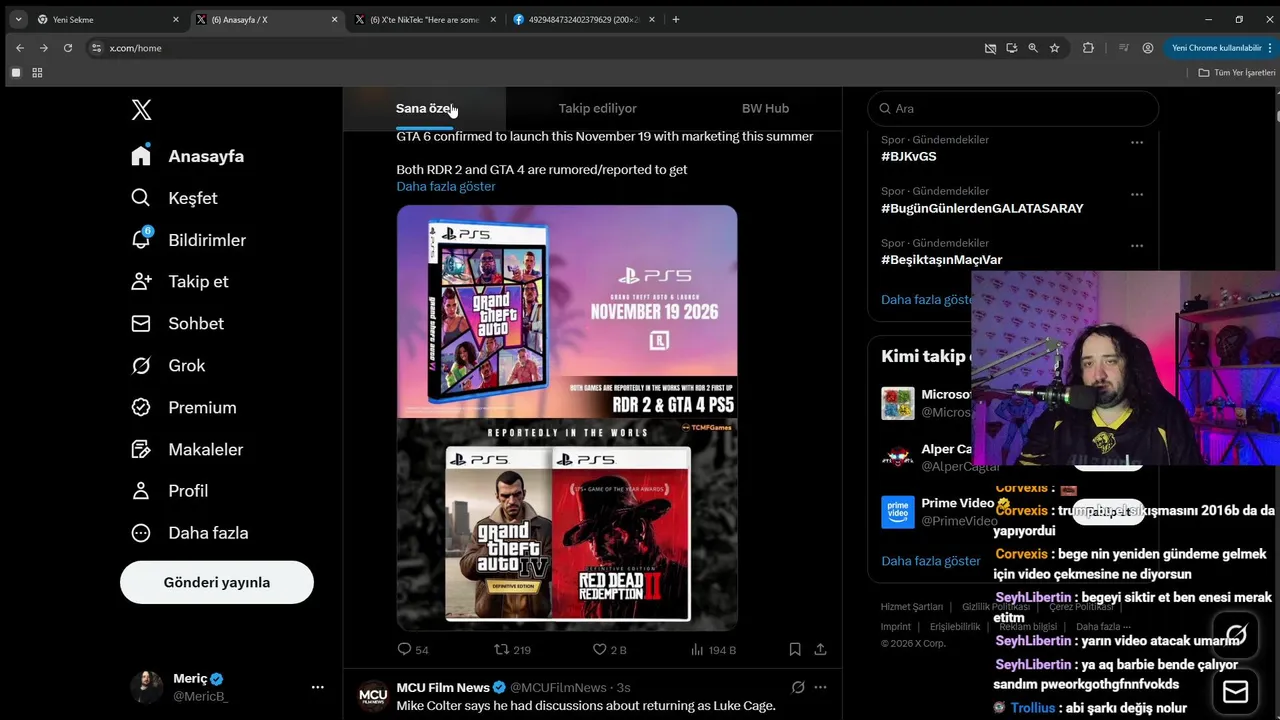Open Imprint footer link
Viewport: 1280px width, 720px height.
point(896,627)
